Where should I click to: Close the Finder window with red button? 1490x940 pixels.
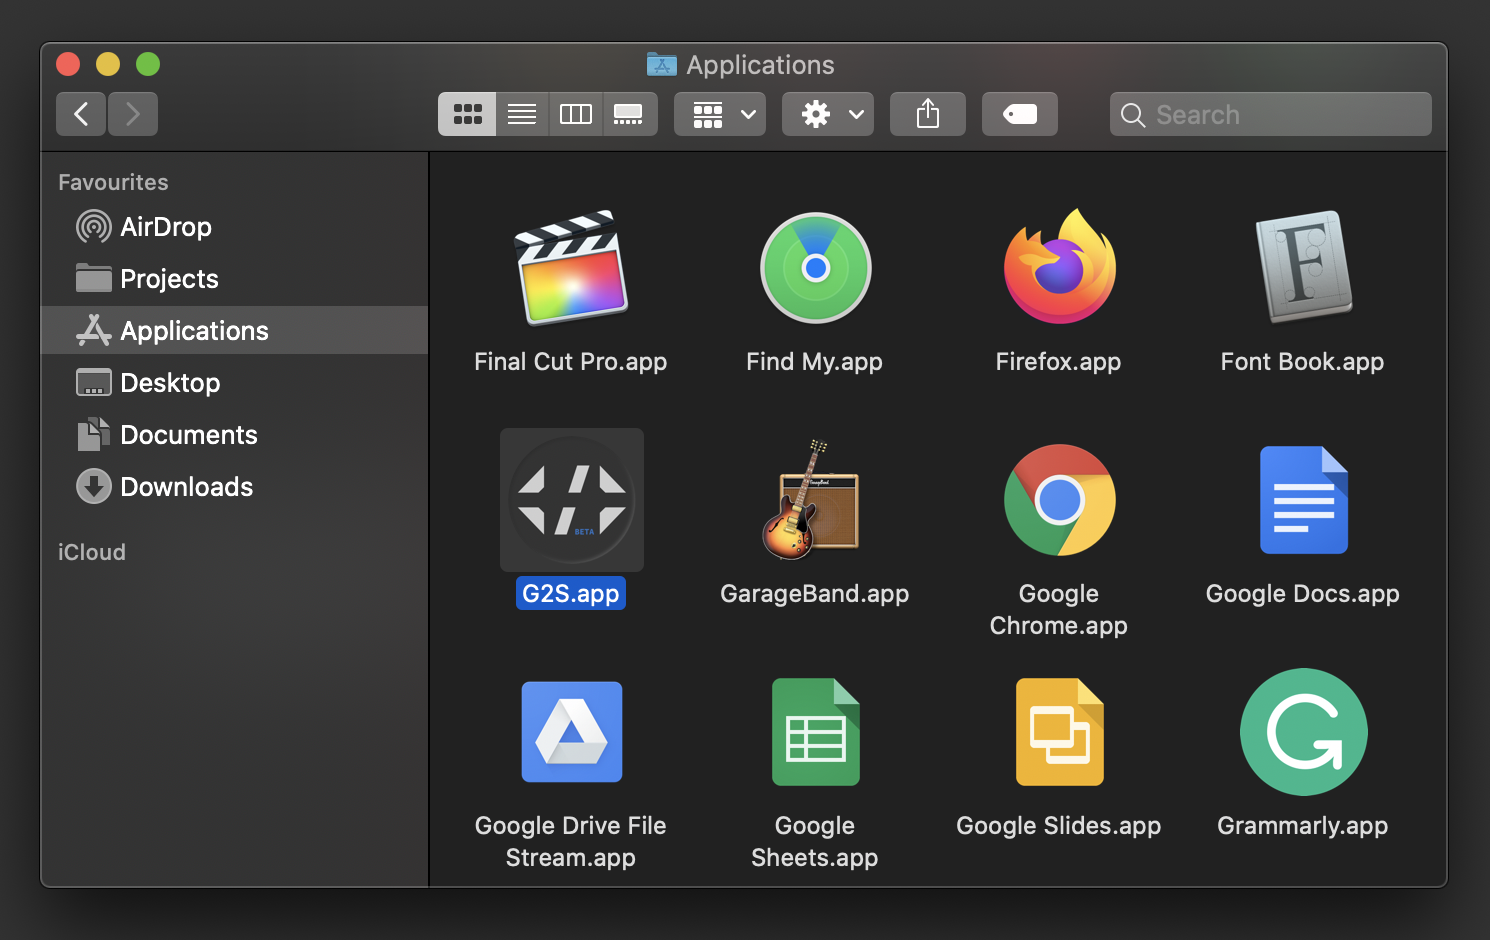click(x=68, y=64)
